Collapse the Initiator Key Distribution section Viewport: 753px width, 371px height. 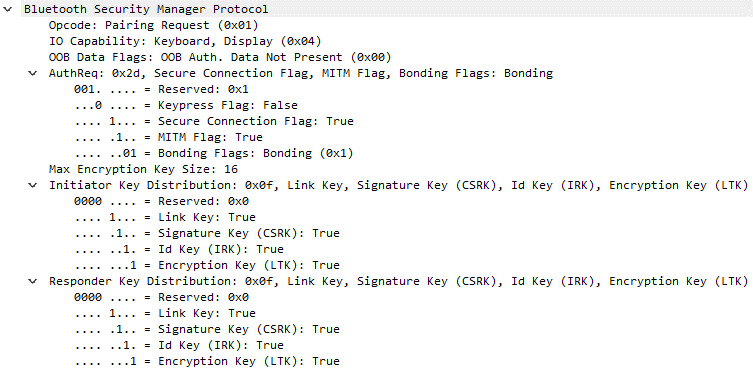pos(32,185)
